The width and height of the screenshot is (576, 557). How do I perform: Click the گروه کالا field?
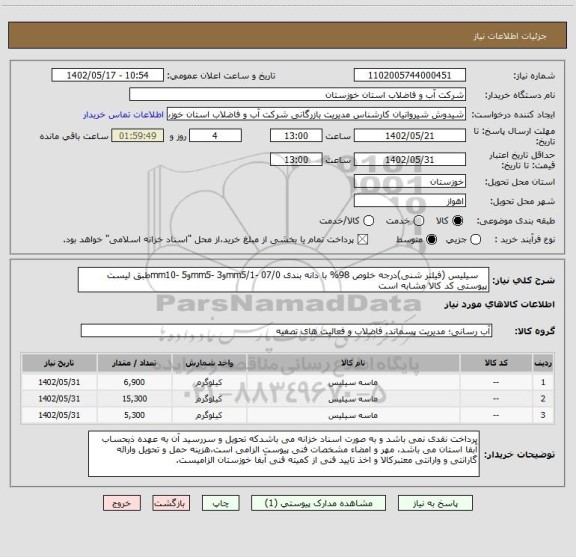(286, 331)
